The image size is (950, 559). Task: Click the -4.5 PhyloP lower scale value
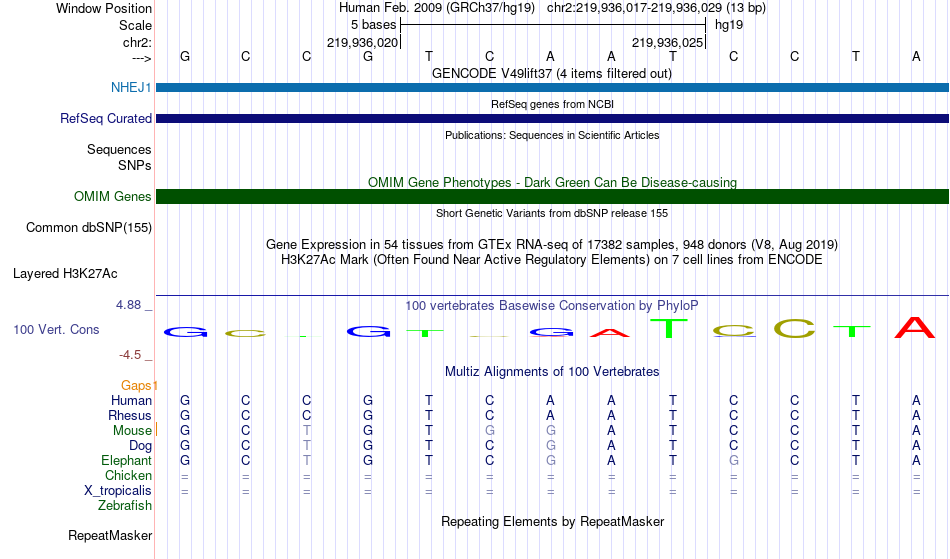[x=130, y=354]
